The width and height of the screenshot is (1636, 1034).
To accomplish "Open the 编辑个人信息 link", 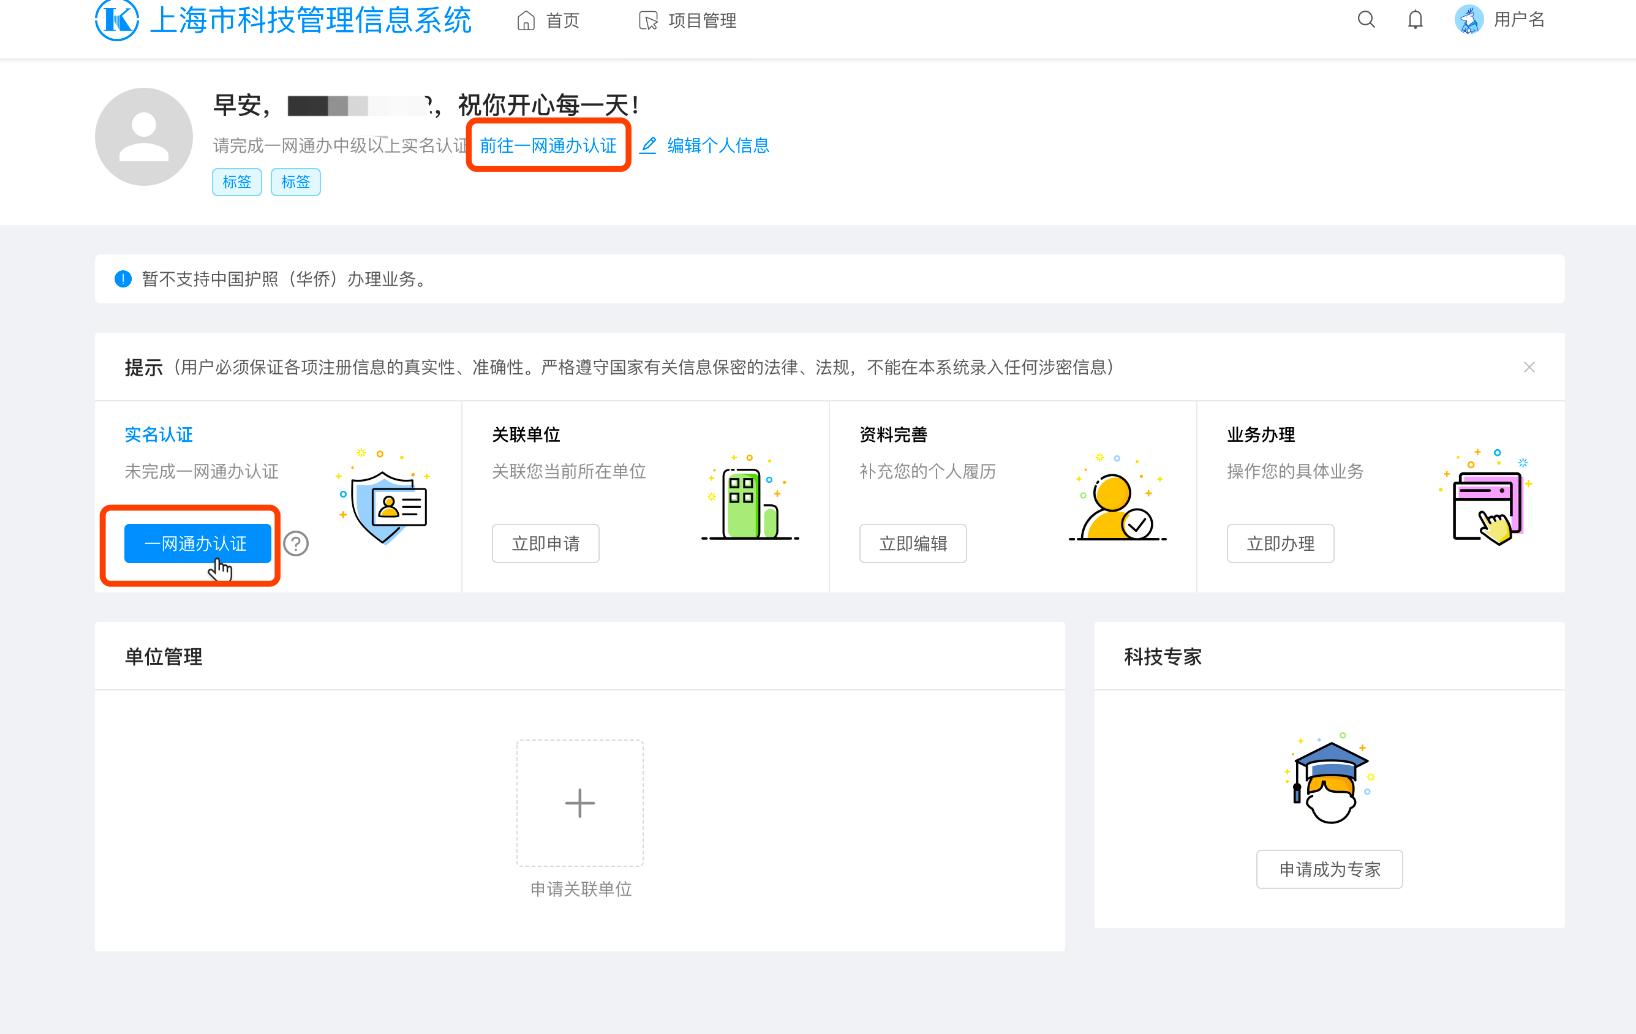I will (718, 146).
